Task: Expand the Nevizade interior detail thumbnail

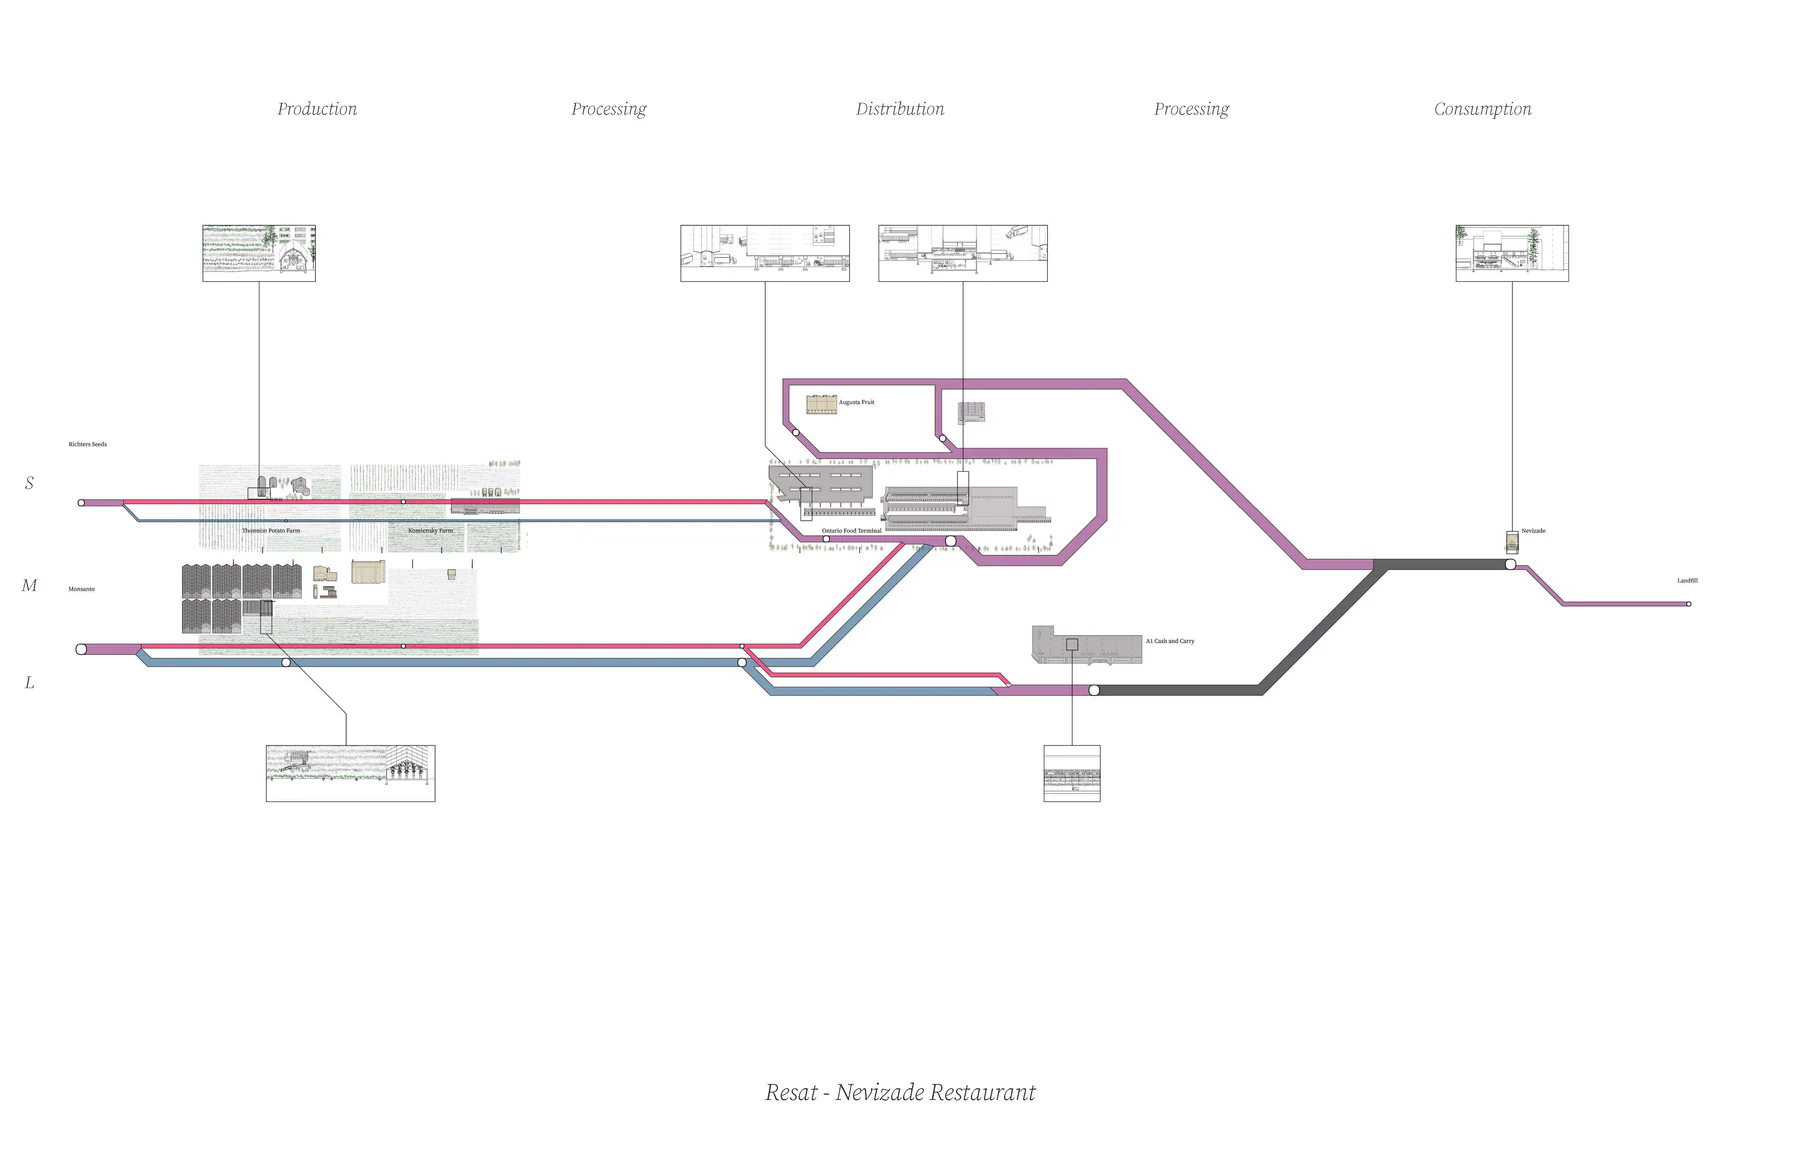Action: (1510, 252)
